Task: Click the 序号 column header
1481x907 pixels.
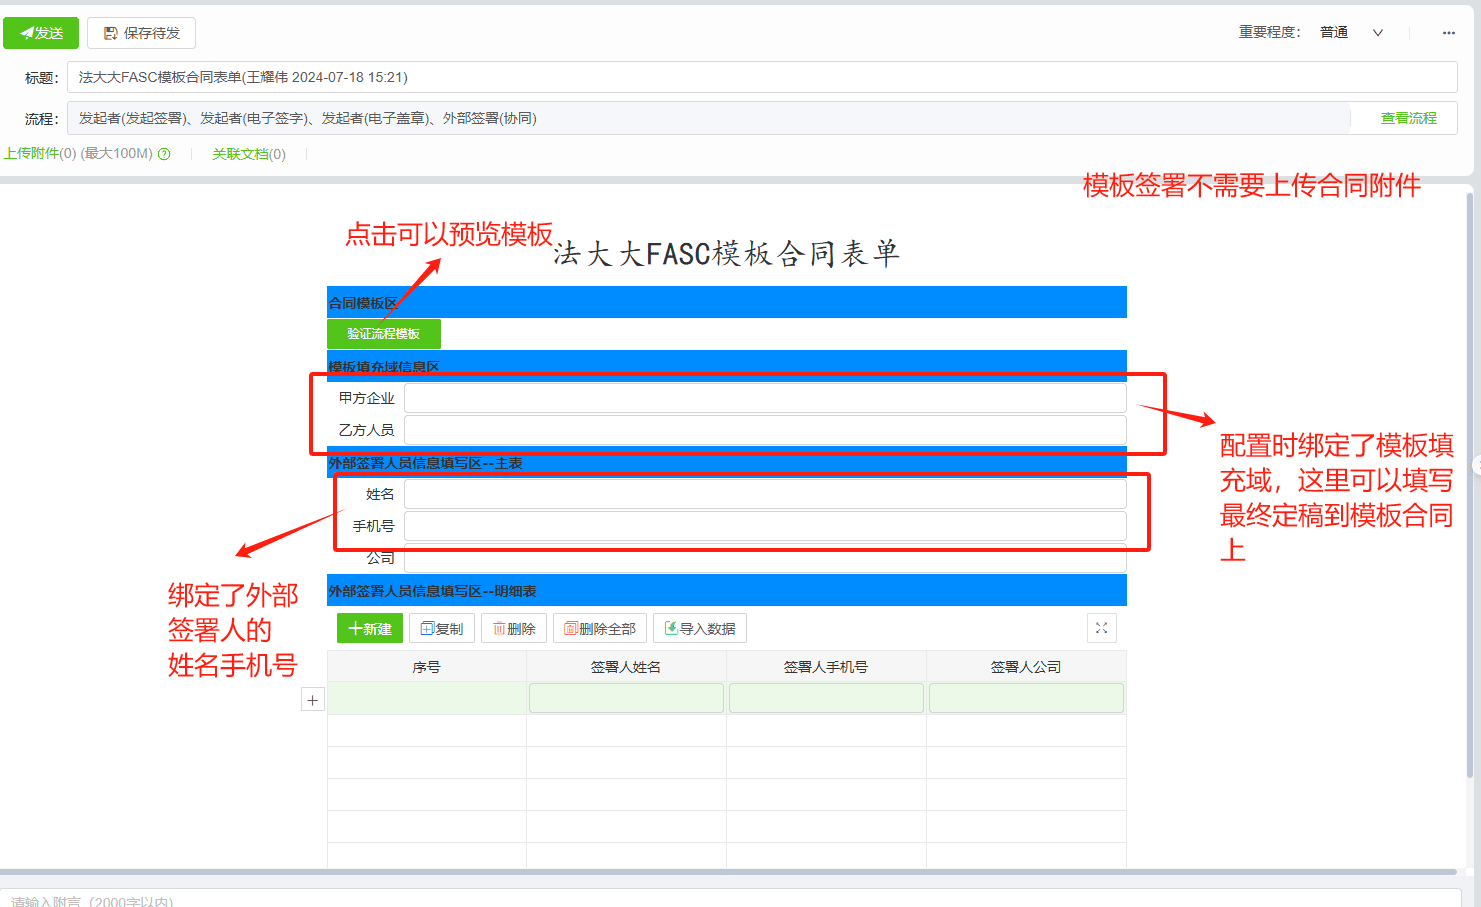Action: tap(427, 667)
